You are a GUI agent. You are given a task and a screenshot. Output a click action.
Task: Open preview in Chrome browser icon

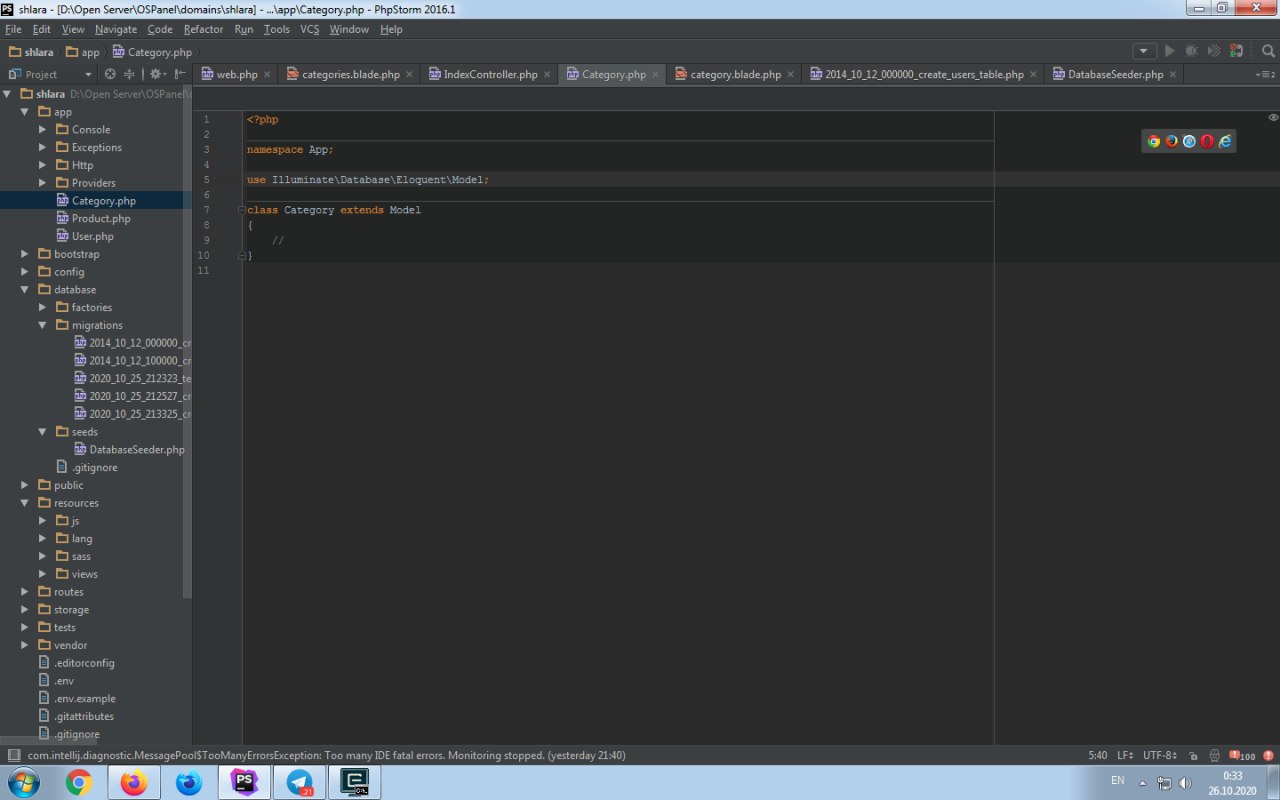click(x=1153, y=141)
